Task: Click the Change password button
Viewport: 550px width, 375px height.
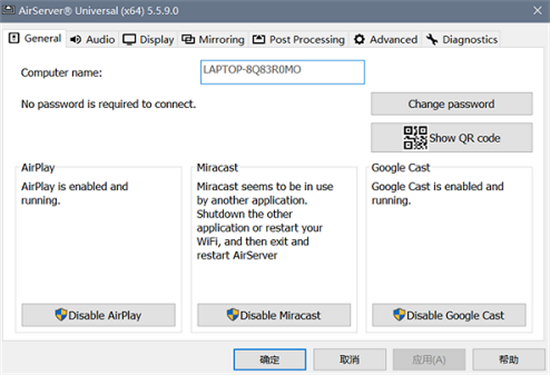Action: click(451, 104)
